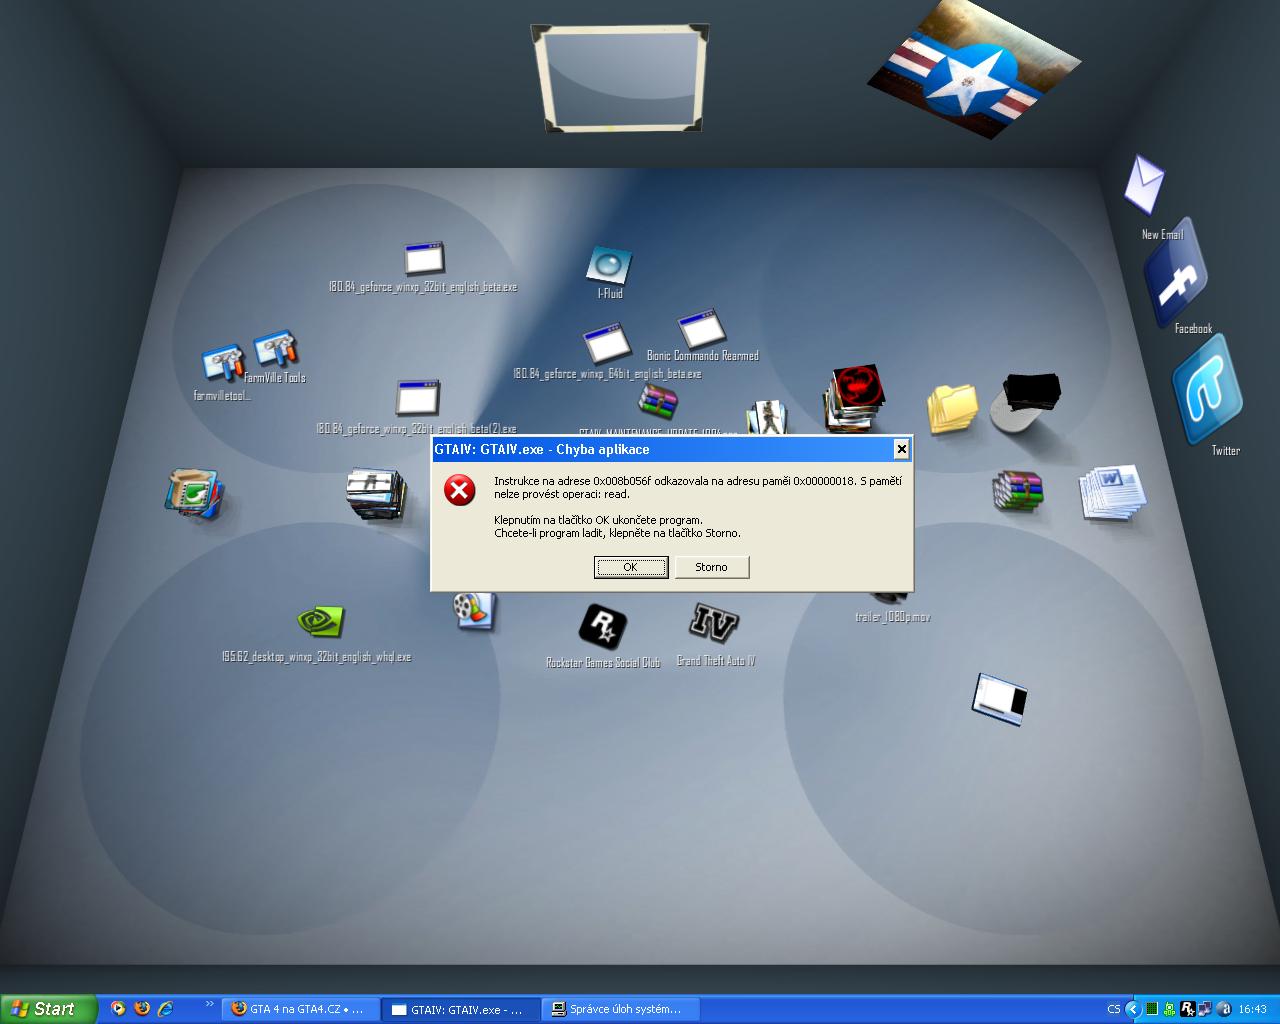Click OK to terminate GTAIV program

(x=630, y=567)
